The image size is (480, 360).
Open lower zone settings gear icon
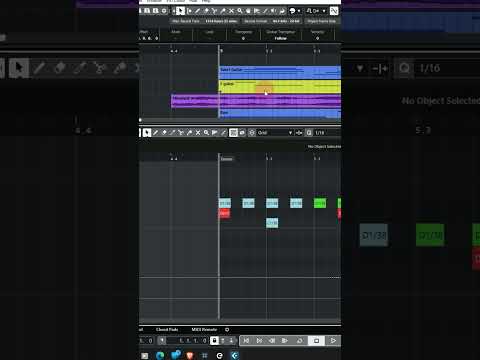click(x=227, y=330)
